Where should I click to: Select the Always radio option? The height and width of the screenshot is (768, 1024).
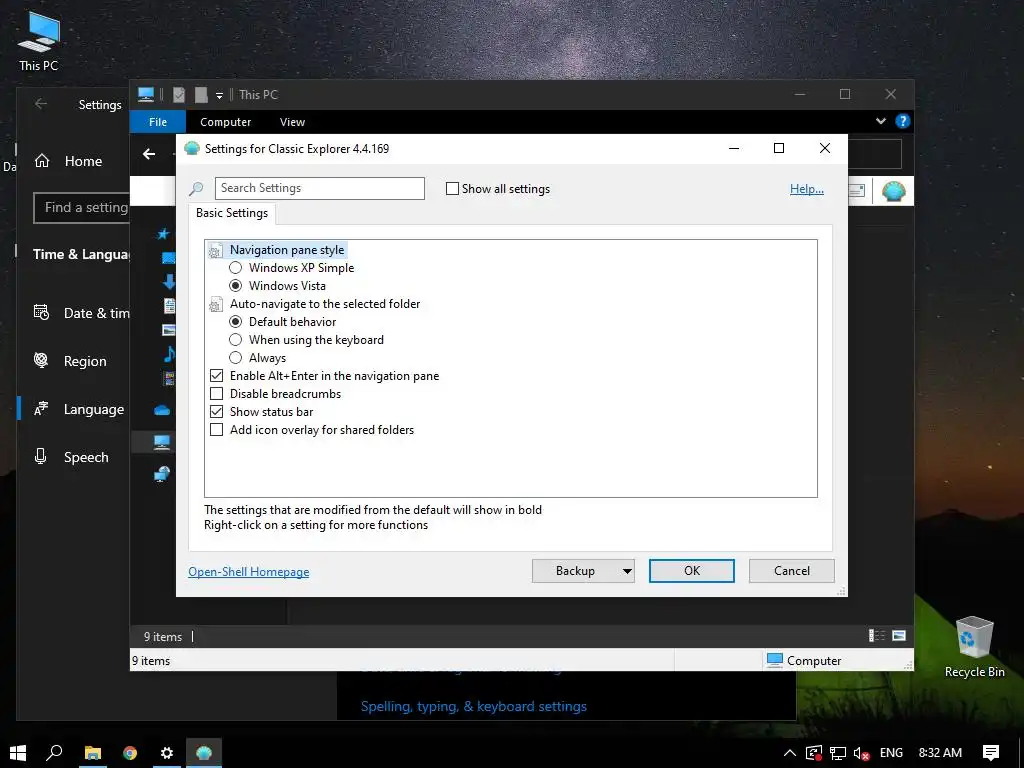236,358
